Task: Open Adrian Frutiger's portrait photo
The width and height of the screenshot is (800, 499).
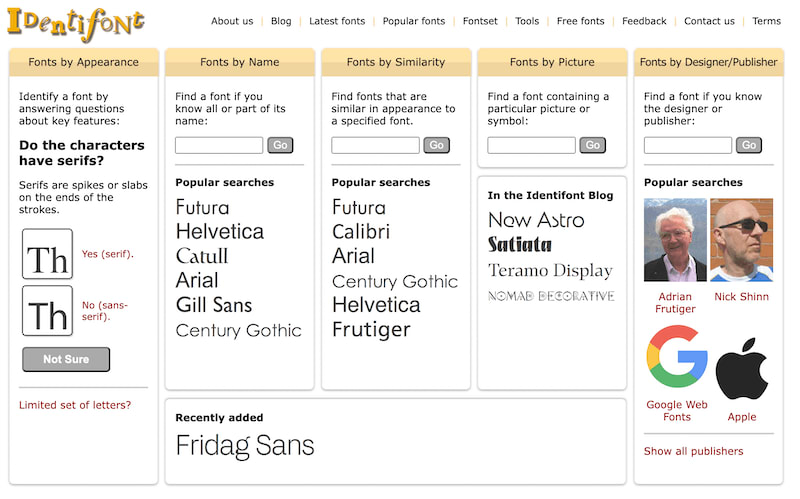Action: coord(675,240)
